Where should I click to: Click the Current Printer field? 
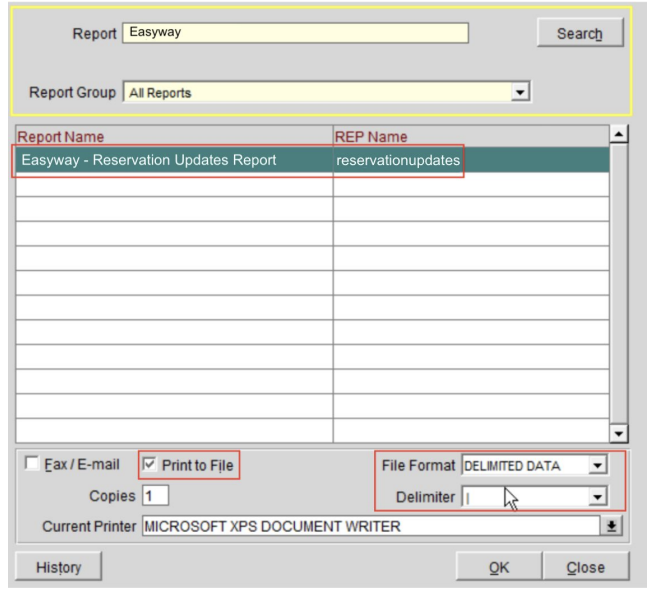pos(371,526)
